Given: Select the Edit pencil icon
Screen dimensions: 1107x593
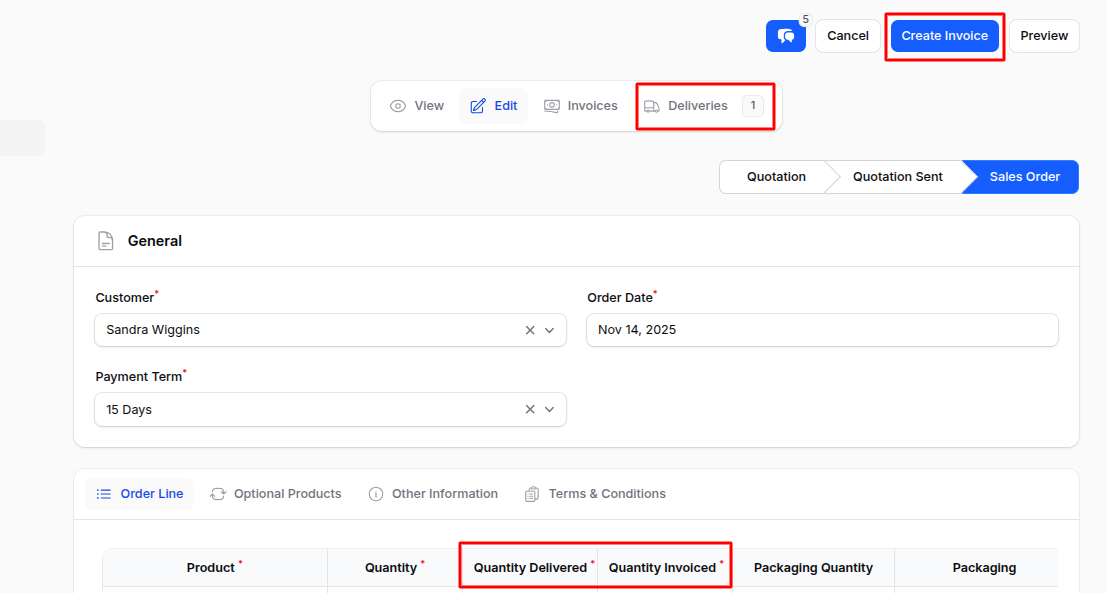Looking at the screenshot, I should 475,105.
